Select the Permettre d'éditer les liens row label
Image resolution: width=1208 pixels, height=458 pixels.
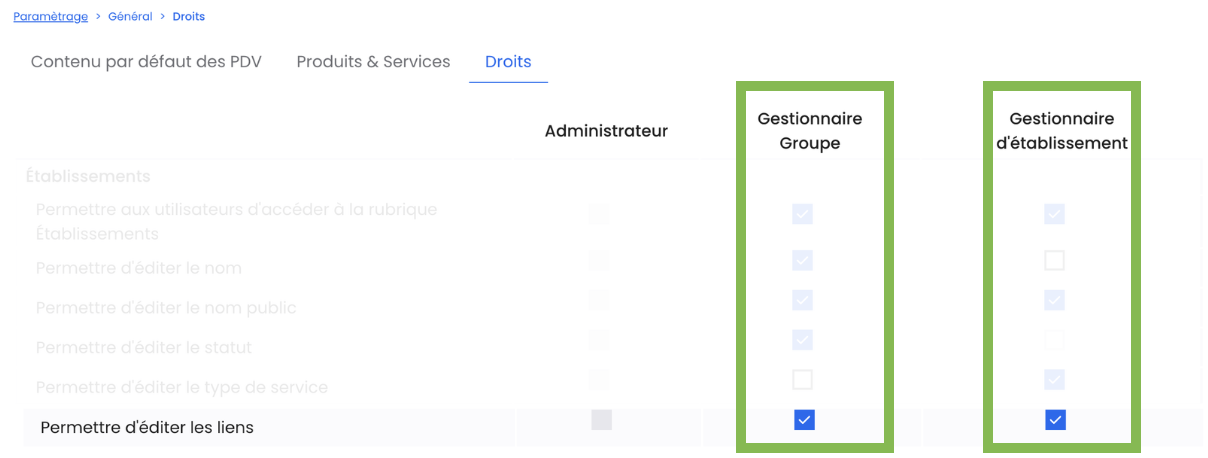click(147, 428)
